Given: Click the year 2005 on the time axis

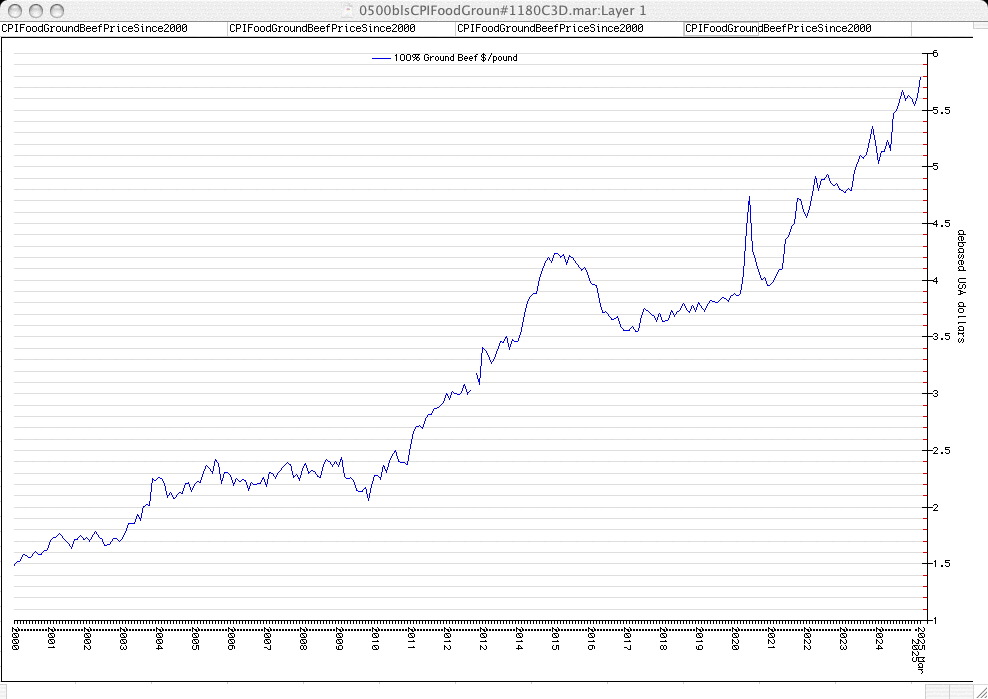Looking at the screenshot, I should click(x=195, y=638).
